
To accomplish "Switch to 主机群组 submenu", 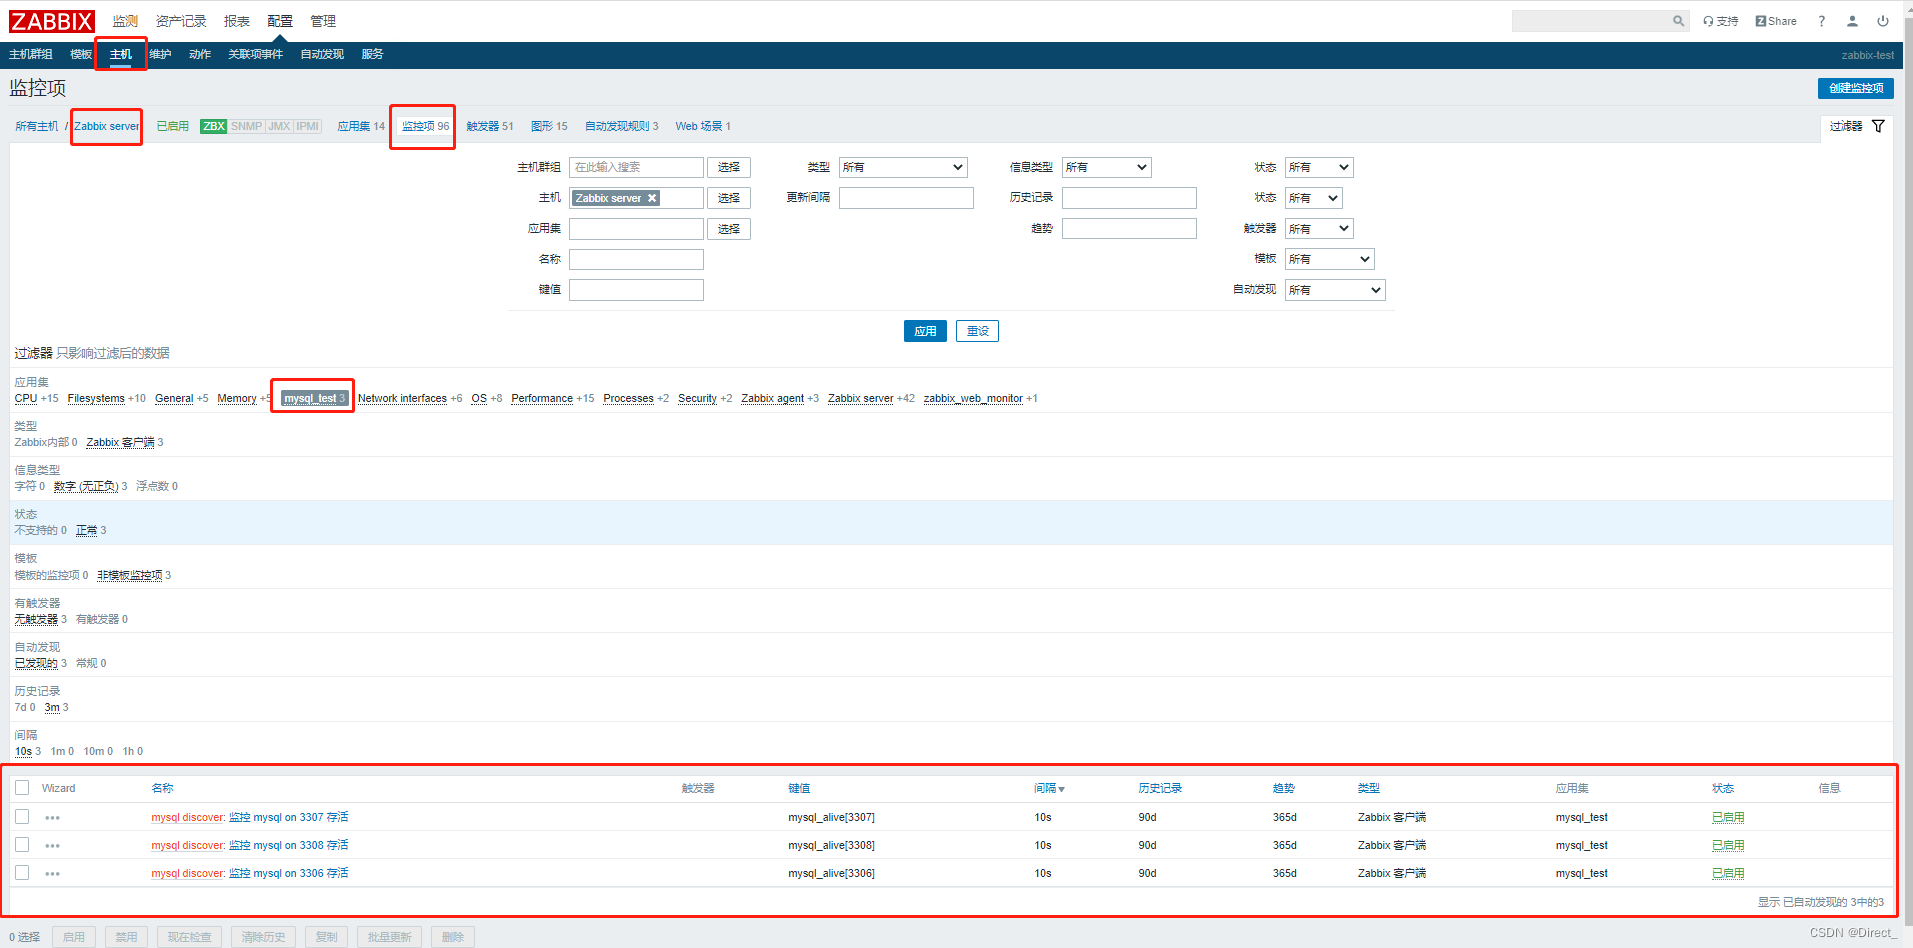I will (31, 54).
